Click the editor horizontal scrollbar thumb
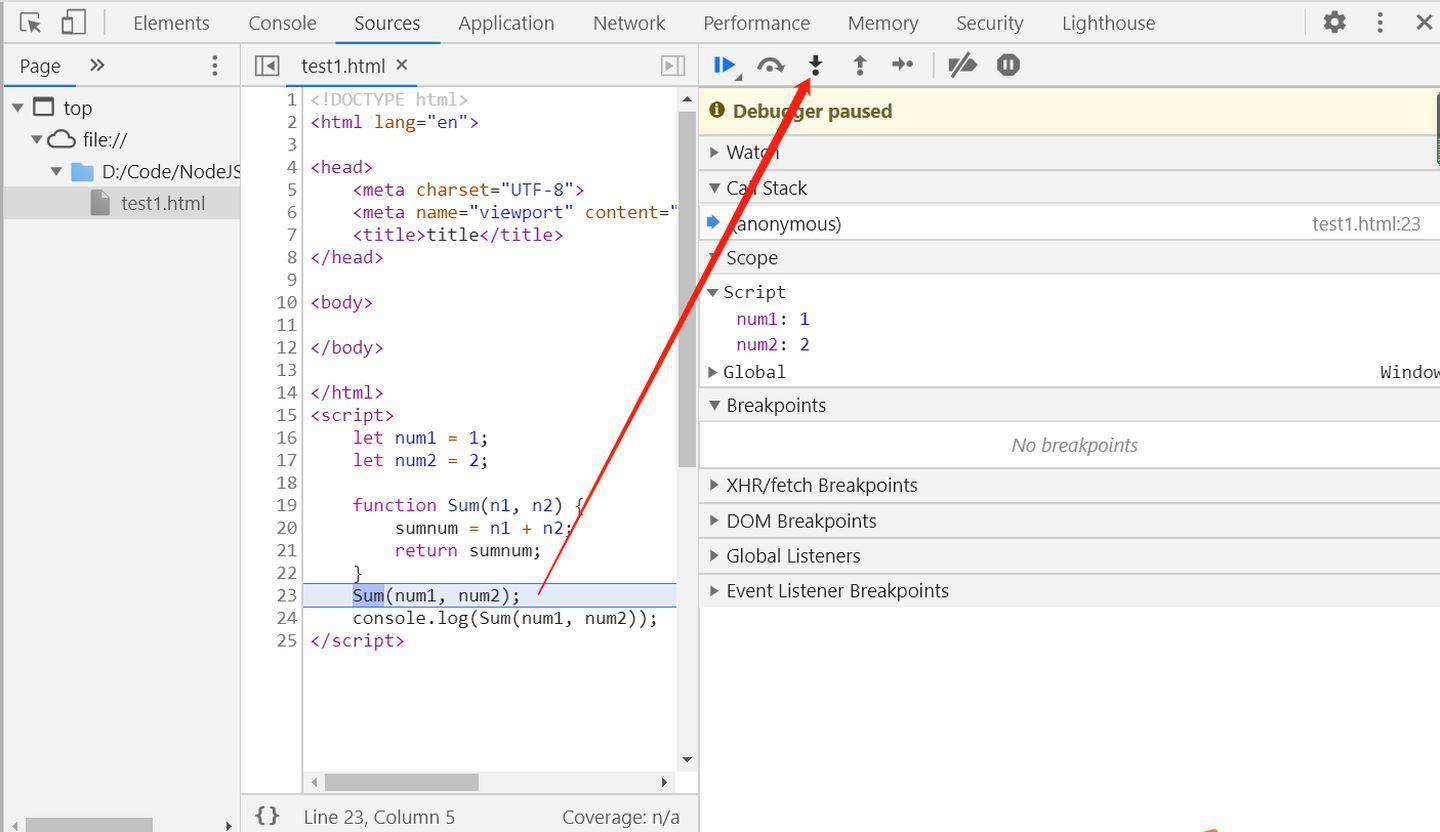This screenshot has width=1440, height=832. pyautogui.click(x=402, y=782)
